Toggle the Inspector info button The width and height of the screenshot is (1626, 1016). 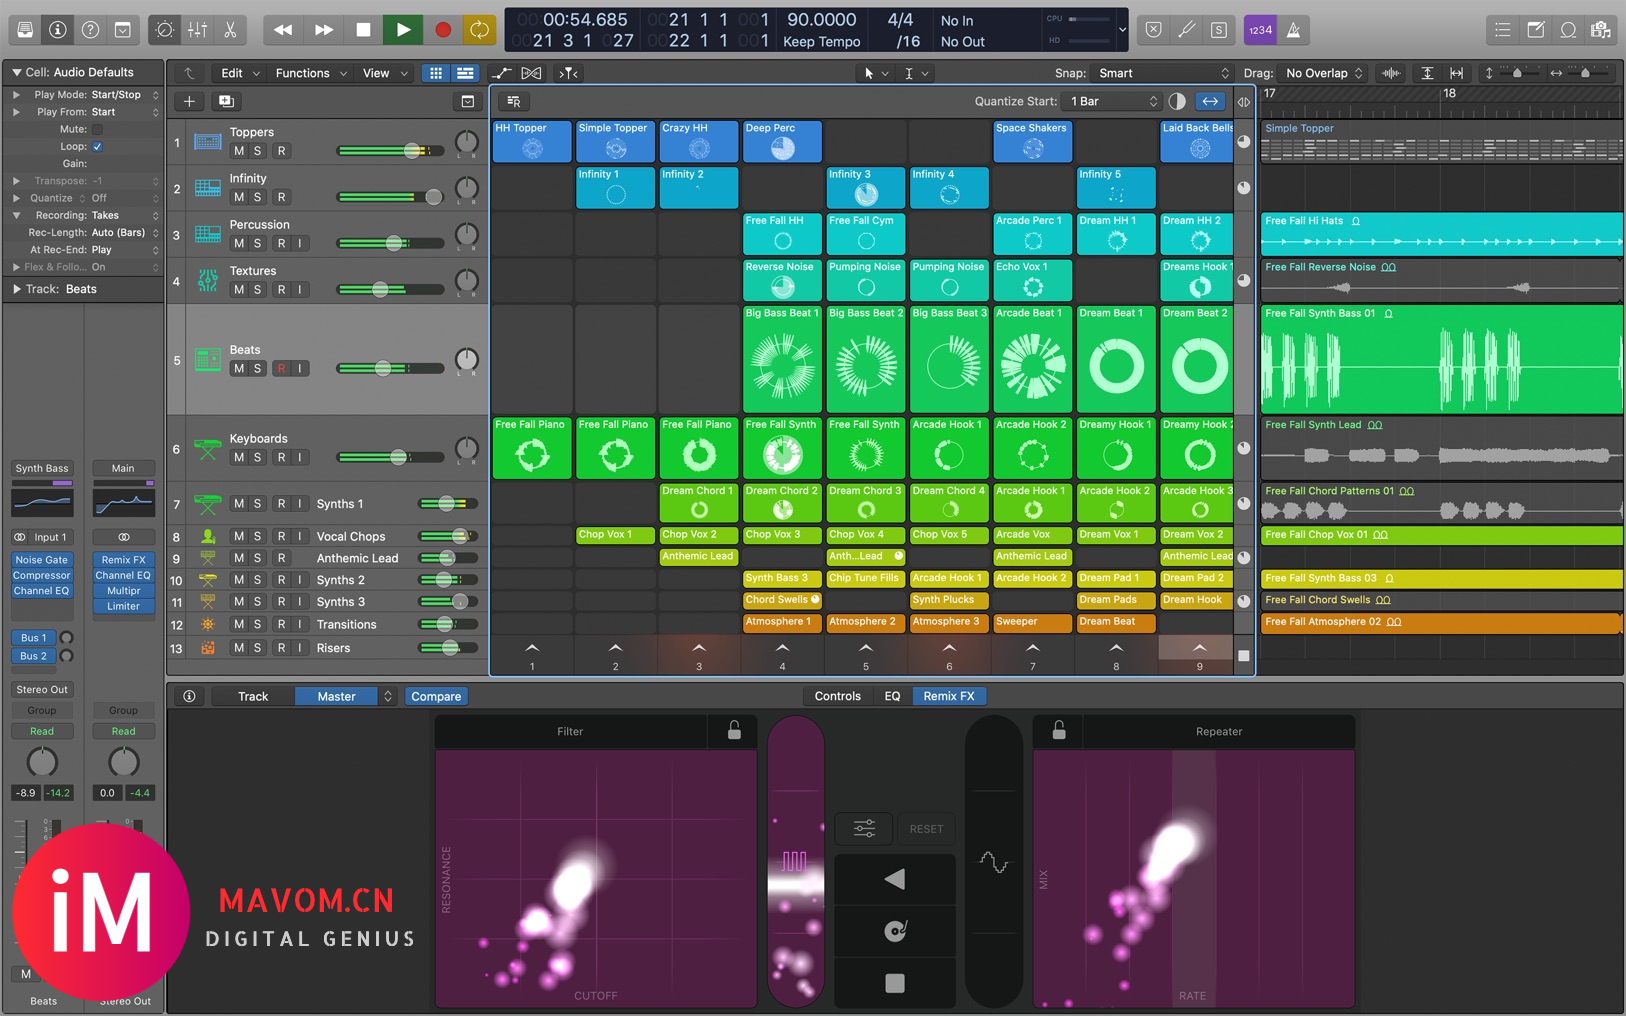pos(58,30)
